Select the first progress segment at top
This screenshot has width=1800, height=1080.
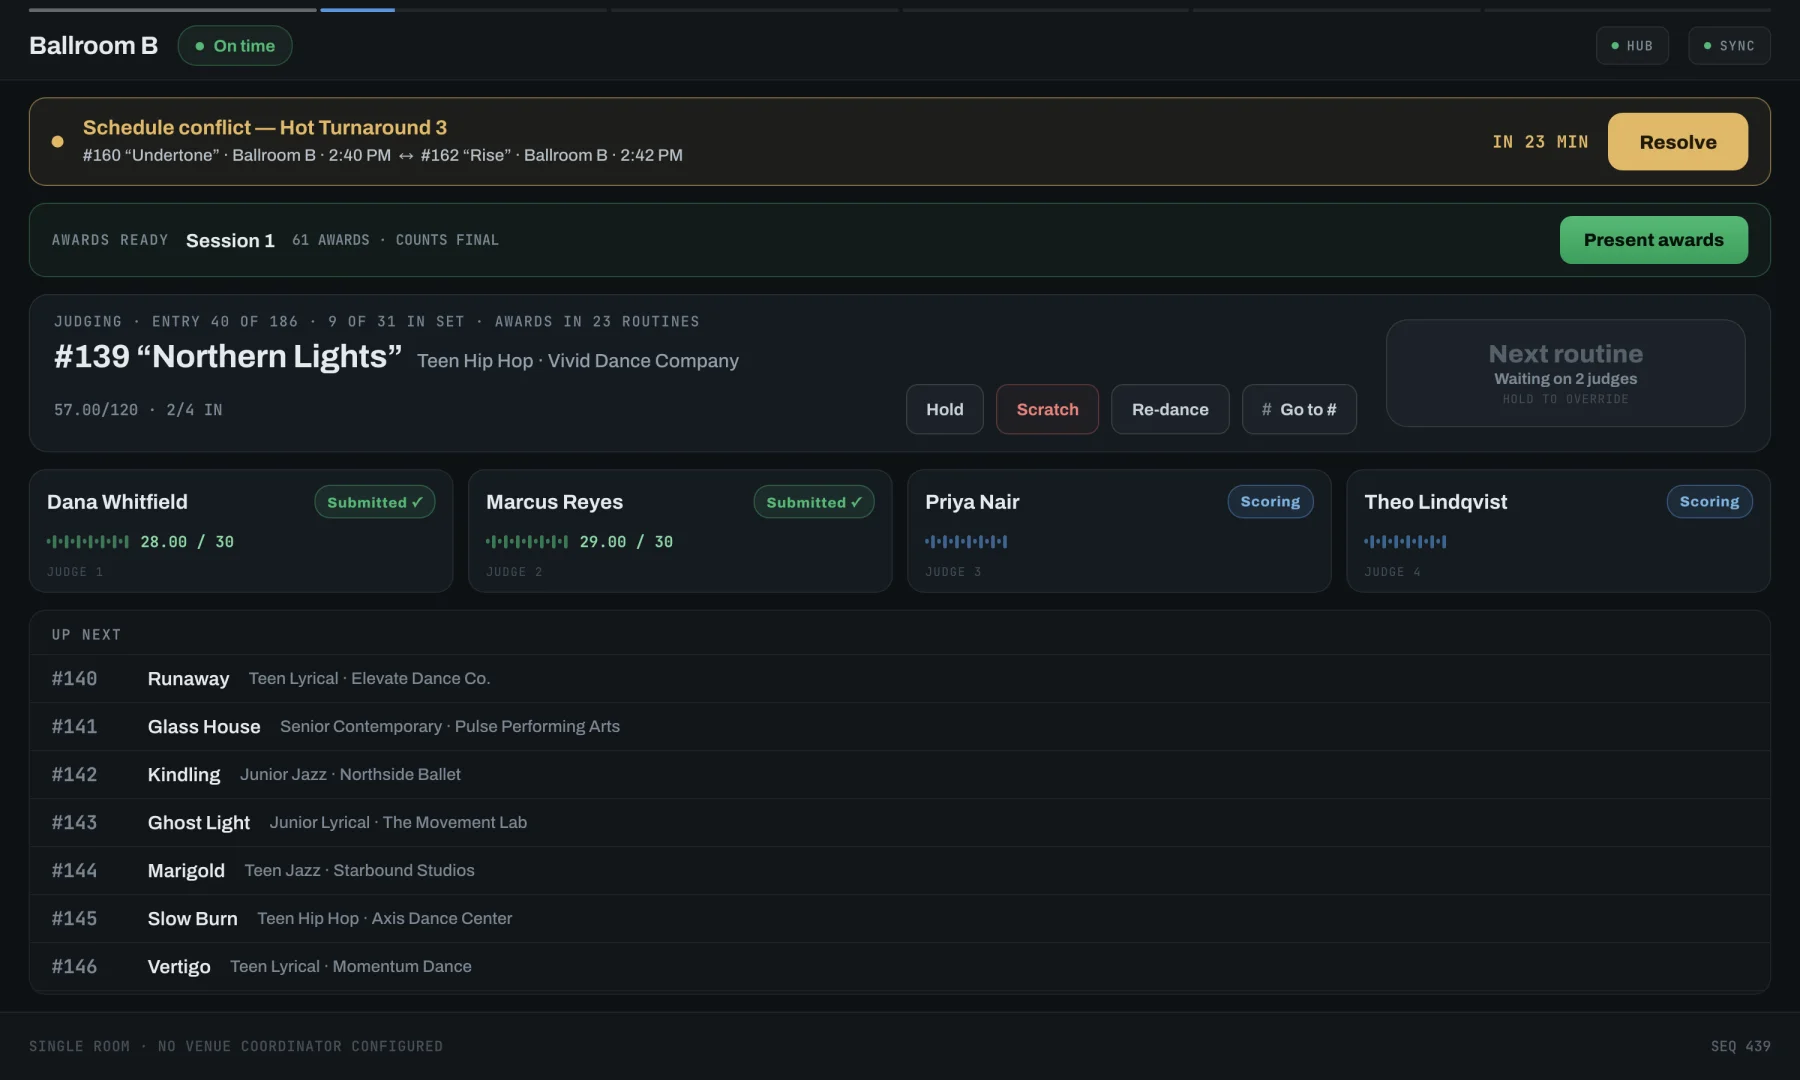coord(173,10)
